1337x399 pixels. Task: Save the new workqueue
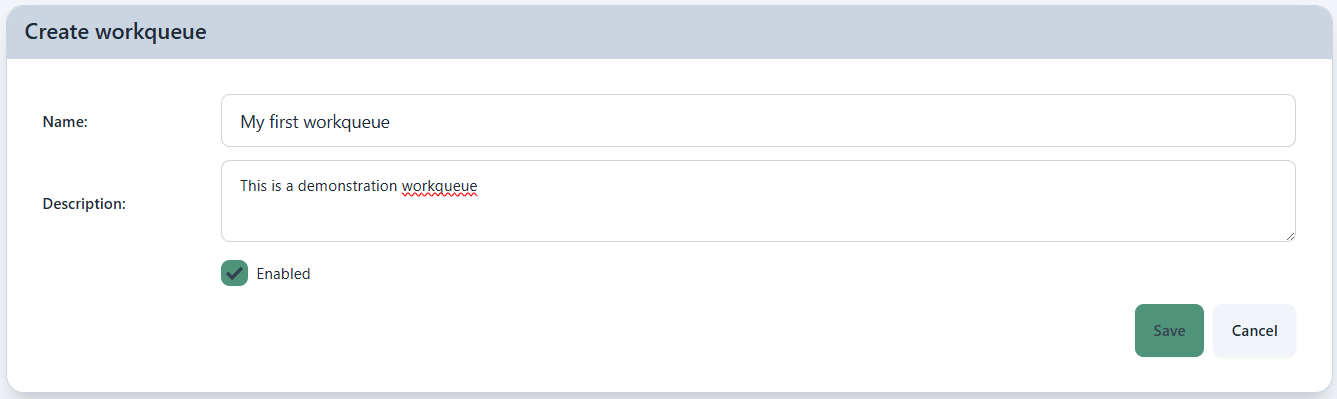click(x=1169, y=331)
